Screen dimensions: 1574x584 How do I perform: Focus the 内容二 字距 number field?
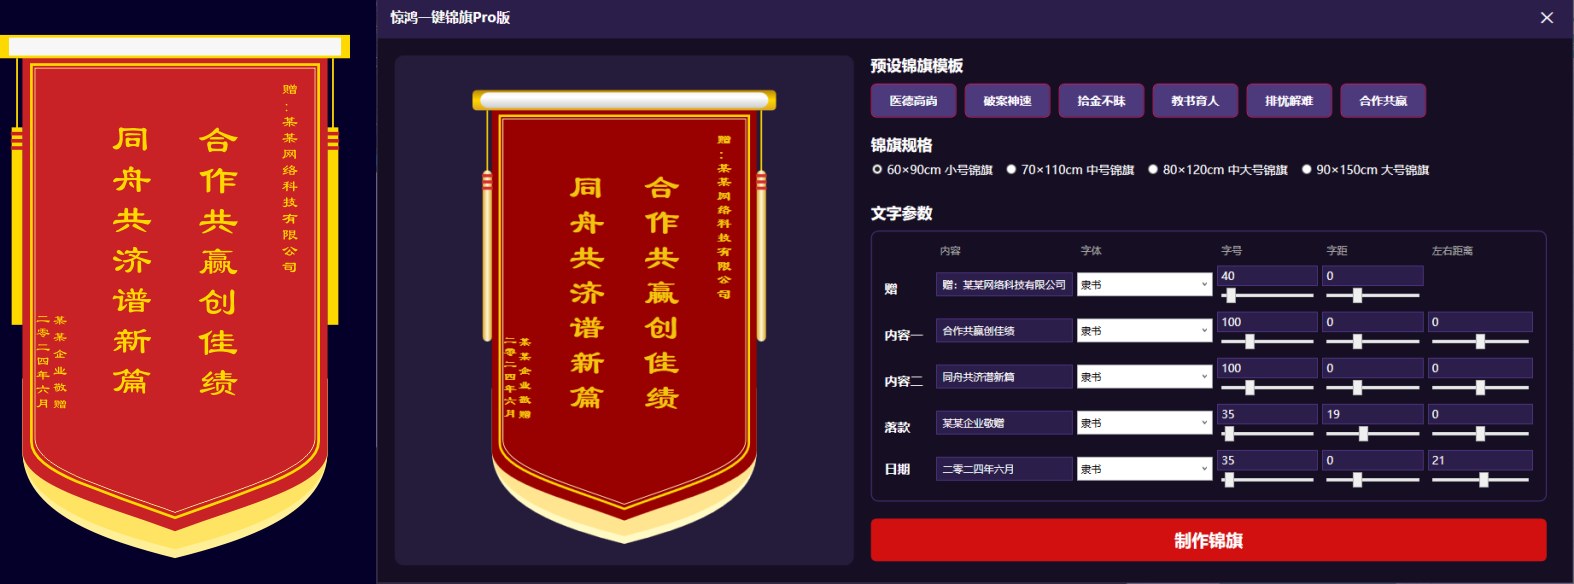pyautogui.click(x=1372, y=368)
